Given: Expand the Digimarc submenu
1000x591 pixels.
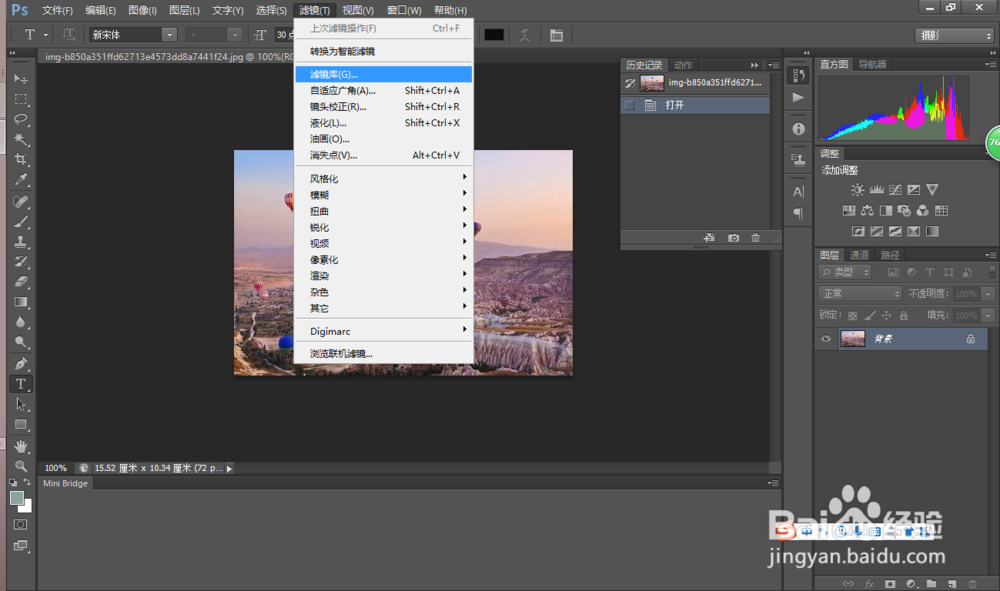Looking at the screenshot, I should click(x=384, y=331).
